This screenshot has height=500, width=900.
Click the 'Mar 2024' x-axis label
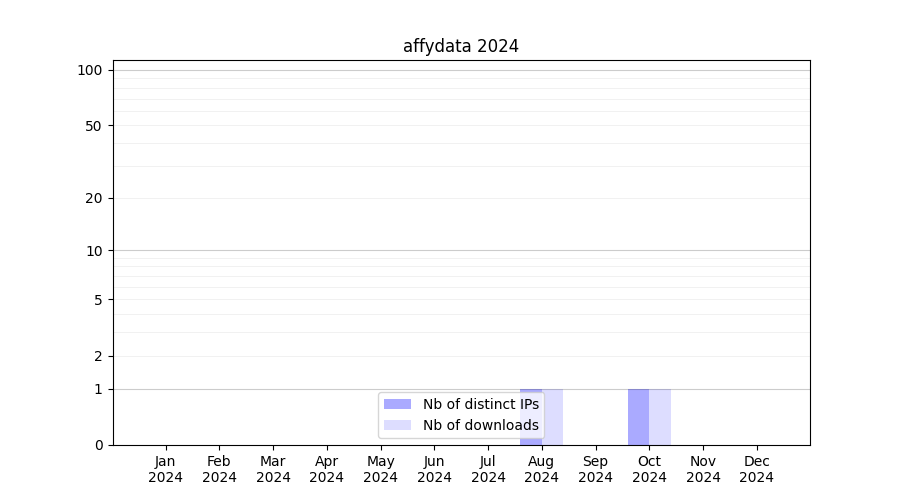(x=273, y=469)
